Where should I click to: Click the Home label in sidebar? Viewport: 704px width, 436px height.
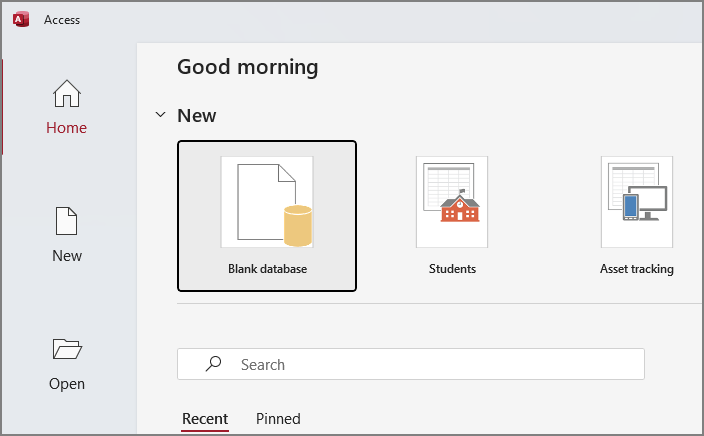[67, 128]
